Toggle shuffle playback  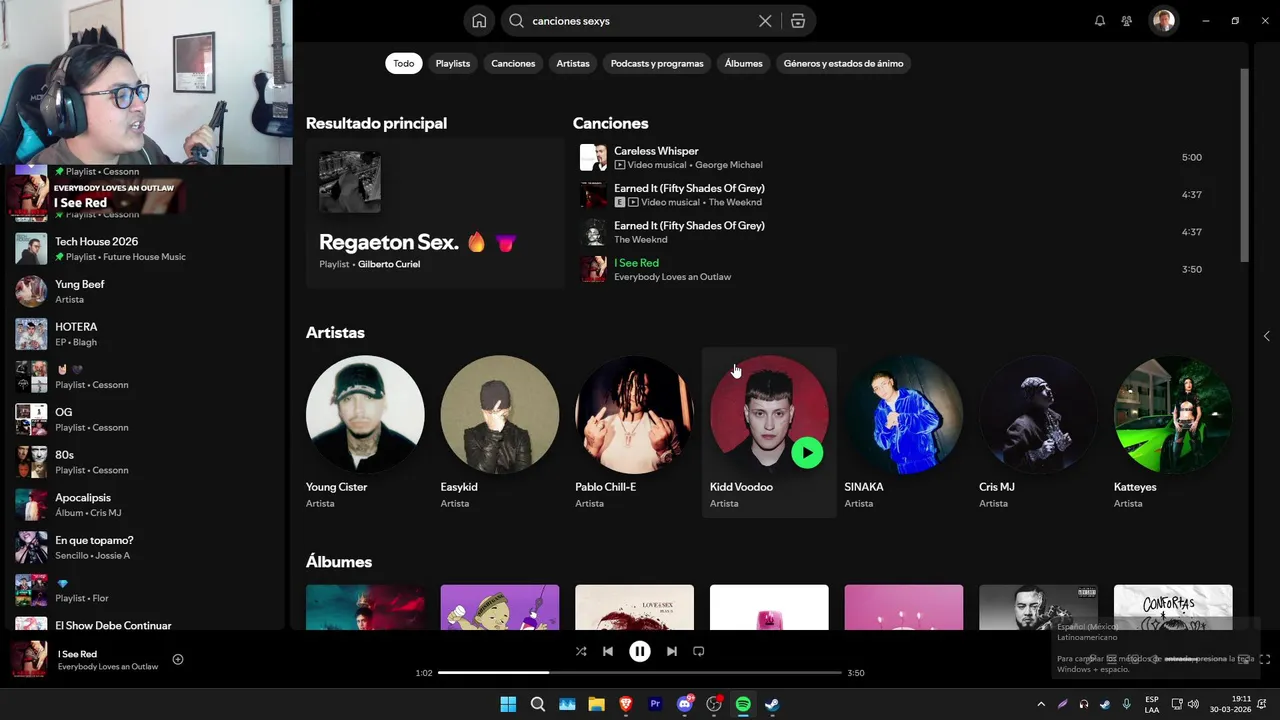[x=581, y=651]
